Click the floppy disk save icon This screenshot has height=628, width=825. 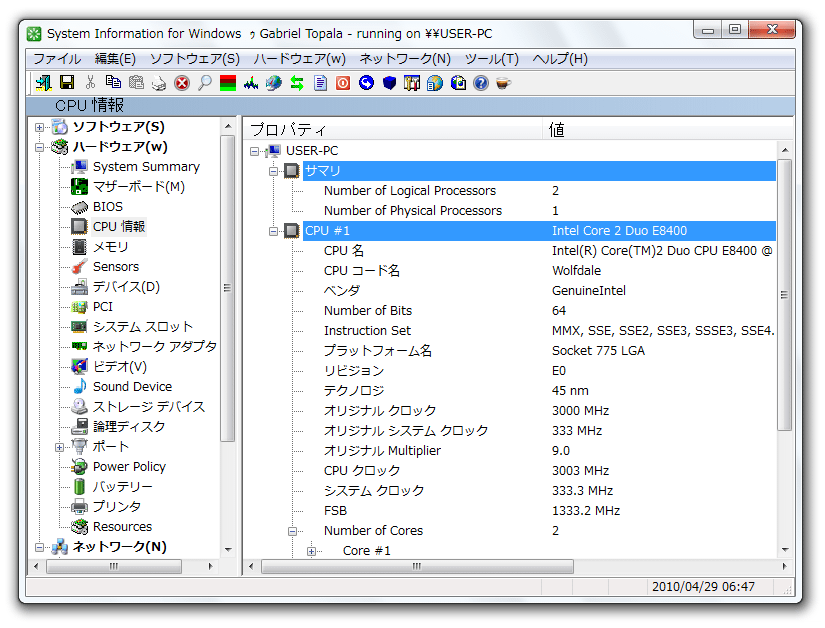click(67, 83)
